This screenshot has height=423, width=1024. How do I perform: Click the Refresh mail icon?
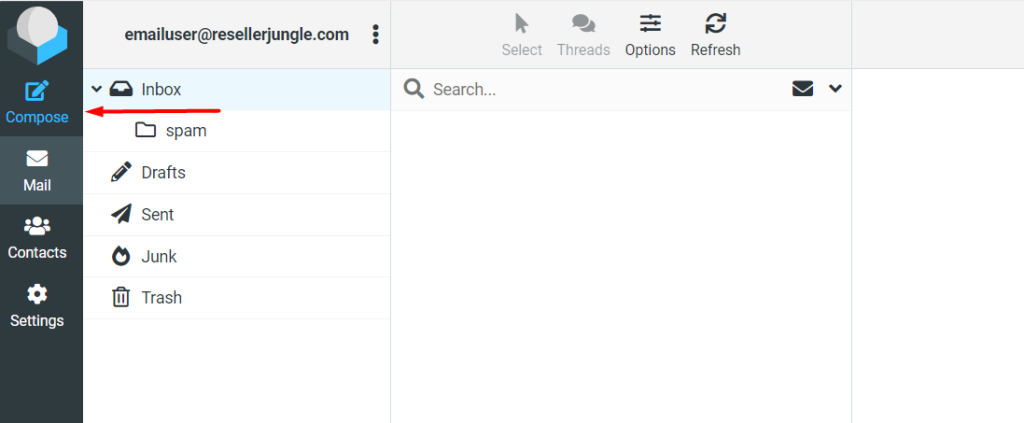715,24
